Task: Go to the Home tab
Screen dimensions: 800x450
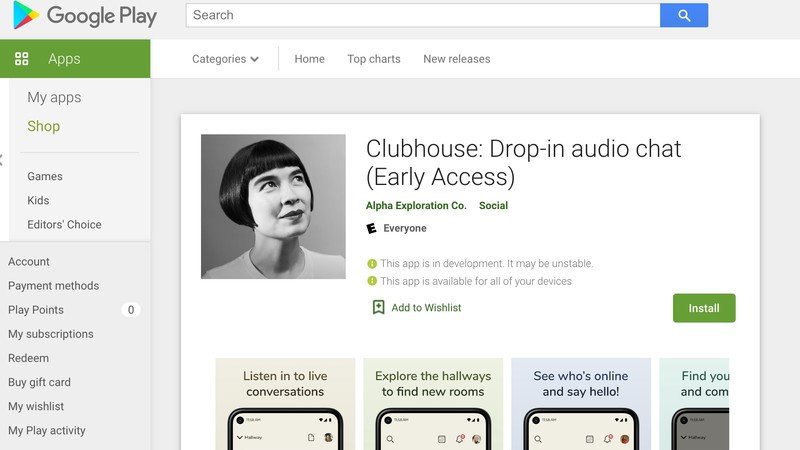Action: (x=309, y=59)
